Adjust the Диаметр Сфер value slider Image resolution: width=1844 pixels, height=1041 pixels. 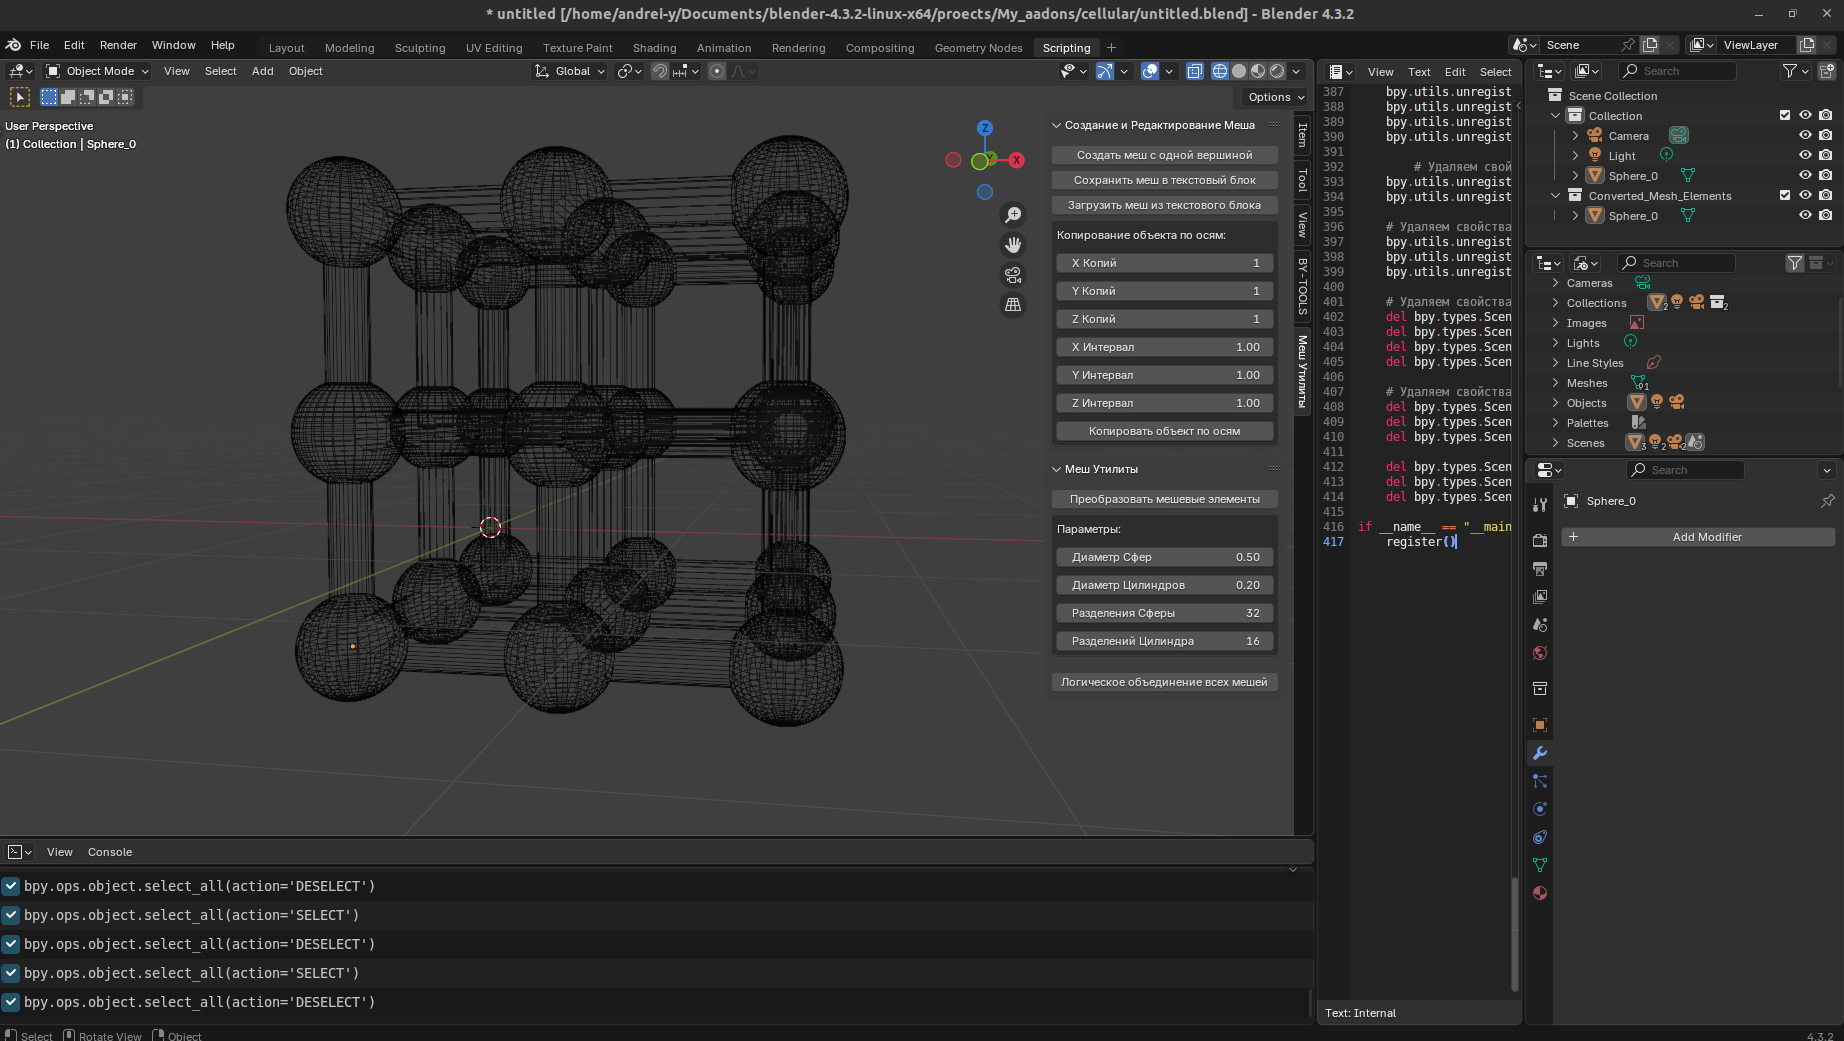1164,557
